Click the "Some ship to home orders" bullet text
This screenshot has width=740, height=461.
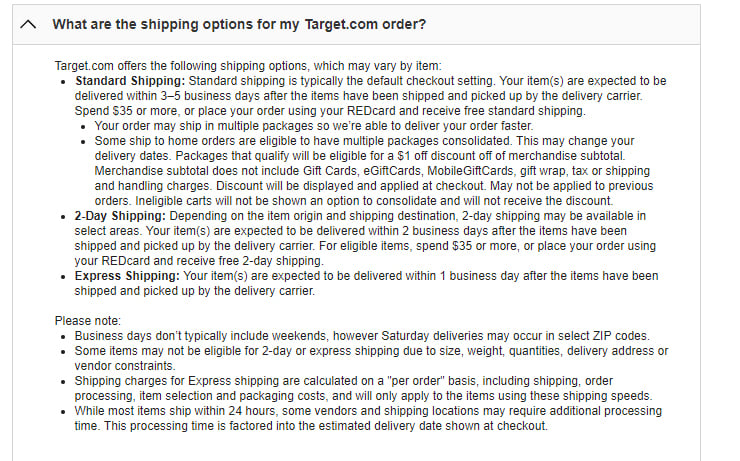tap(374, 171)
